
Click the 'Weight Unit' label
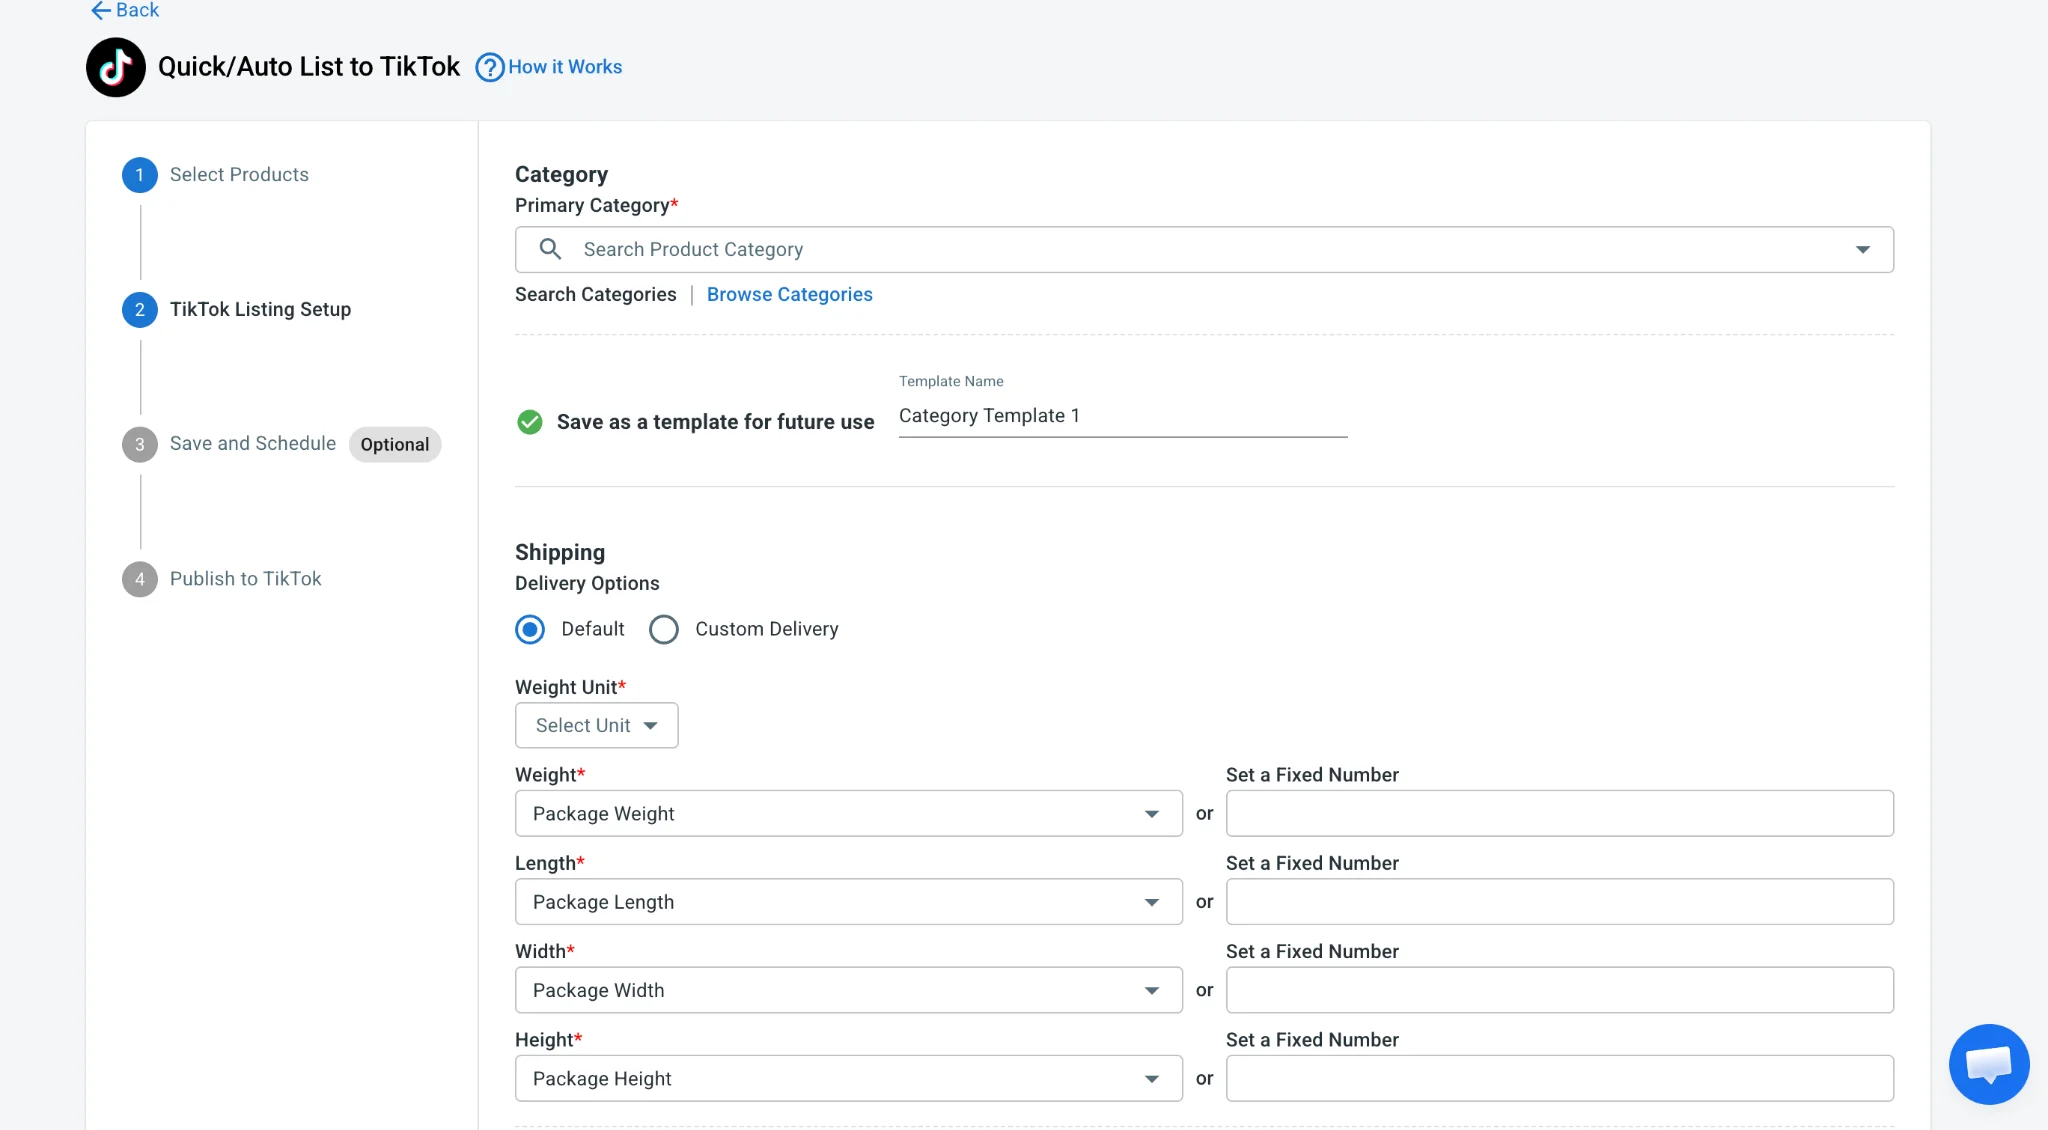[570, 687]
